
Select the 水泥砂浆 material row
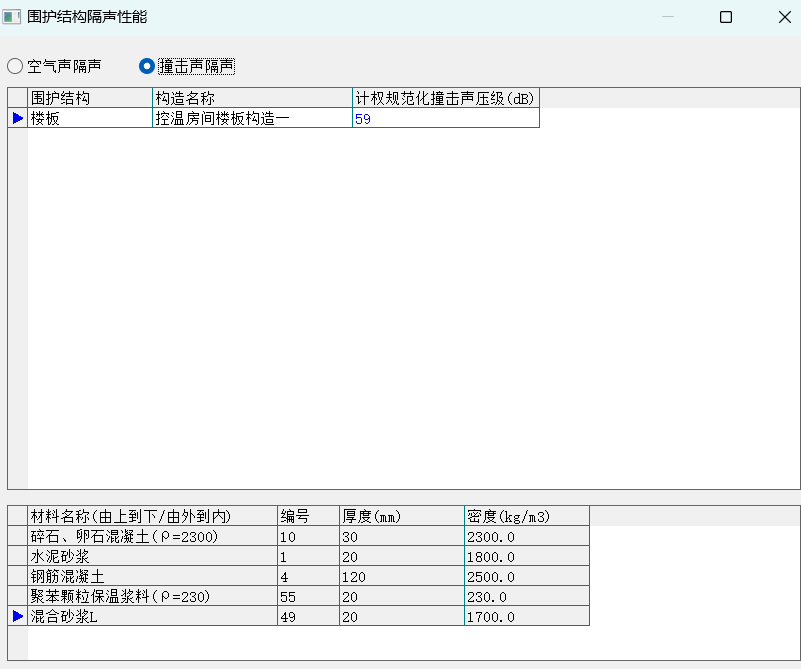(152, 556)
